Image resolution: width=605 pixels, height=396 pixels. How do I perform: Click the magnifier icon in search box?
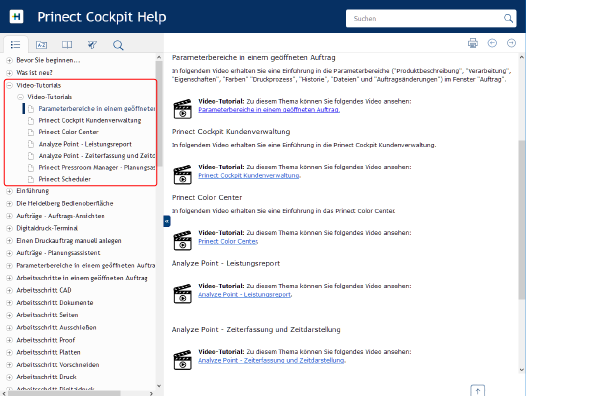coord(508,18)
